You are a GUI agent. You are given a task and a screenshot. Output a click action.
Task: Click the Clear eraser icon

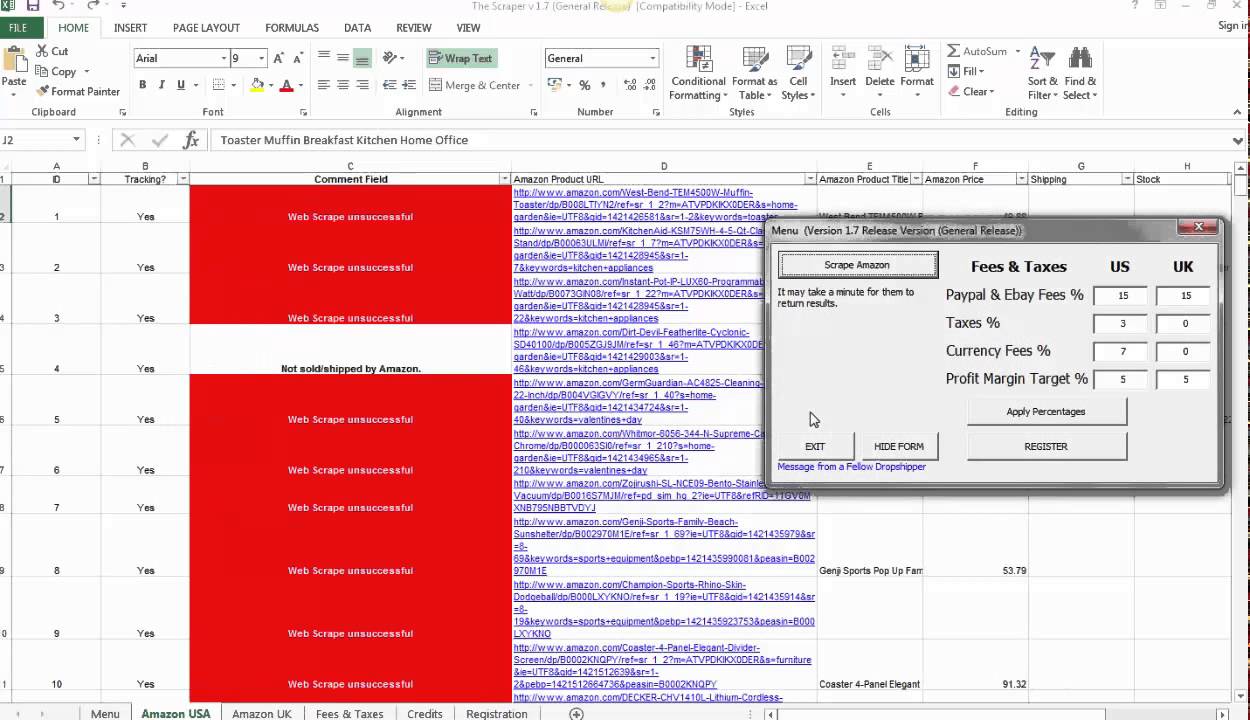click(954, 91)
